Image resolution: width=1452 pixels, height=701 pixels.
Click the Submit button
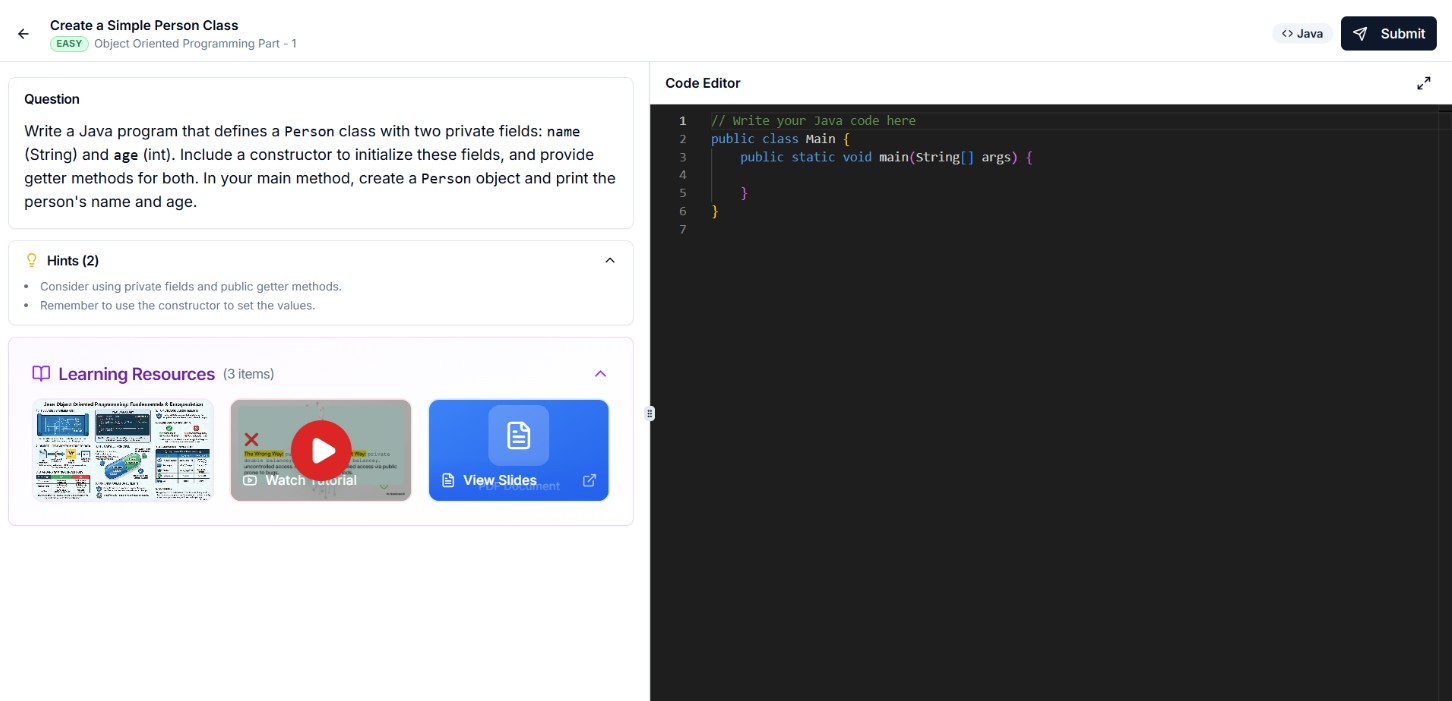click(1388, 34)
